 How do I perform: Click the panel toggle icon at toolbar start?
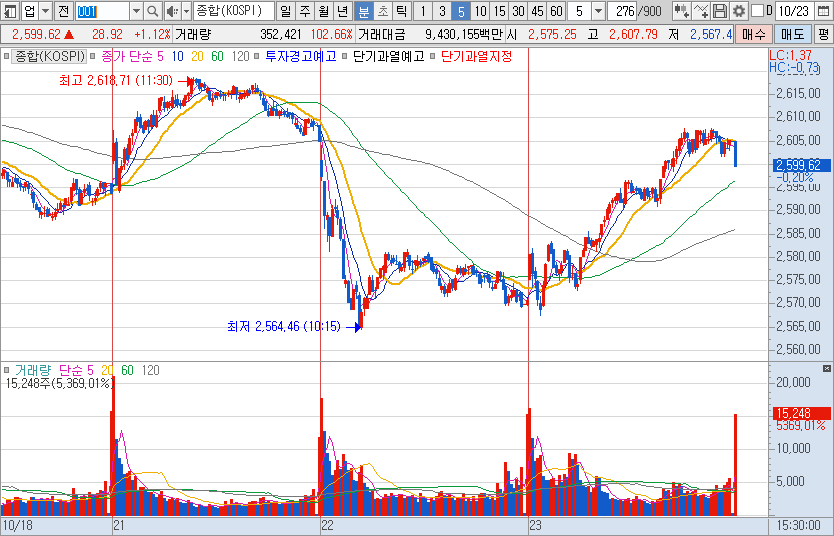10,11
